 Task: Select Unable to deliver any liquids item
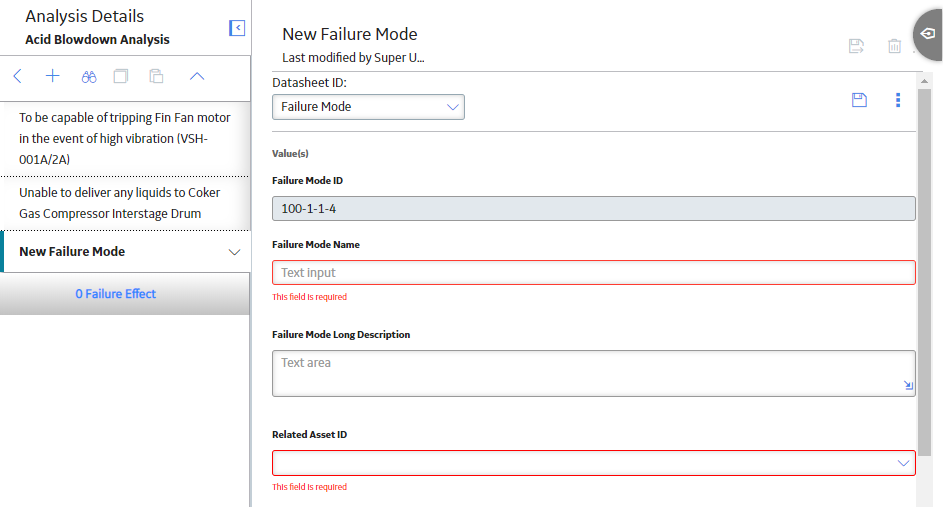click(x=125, y=203)
